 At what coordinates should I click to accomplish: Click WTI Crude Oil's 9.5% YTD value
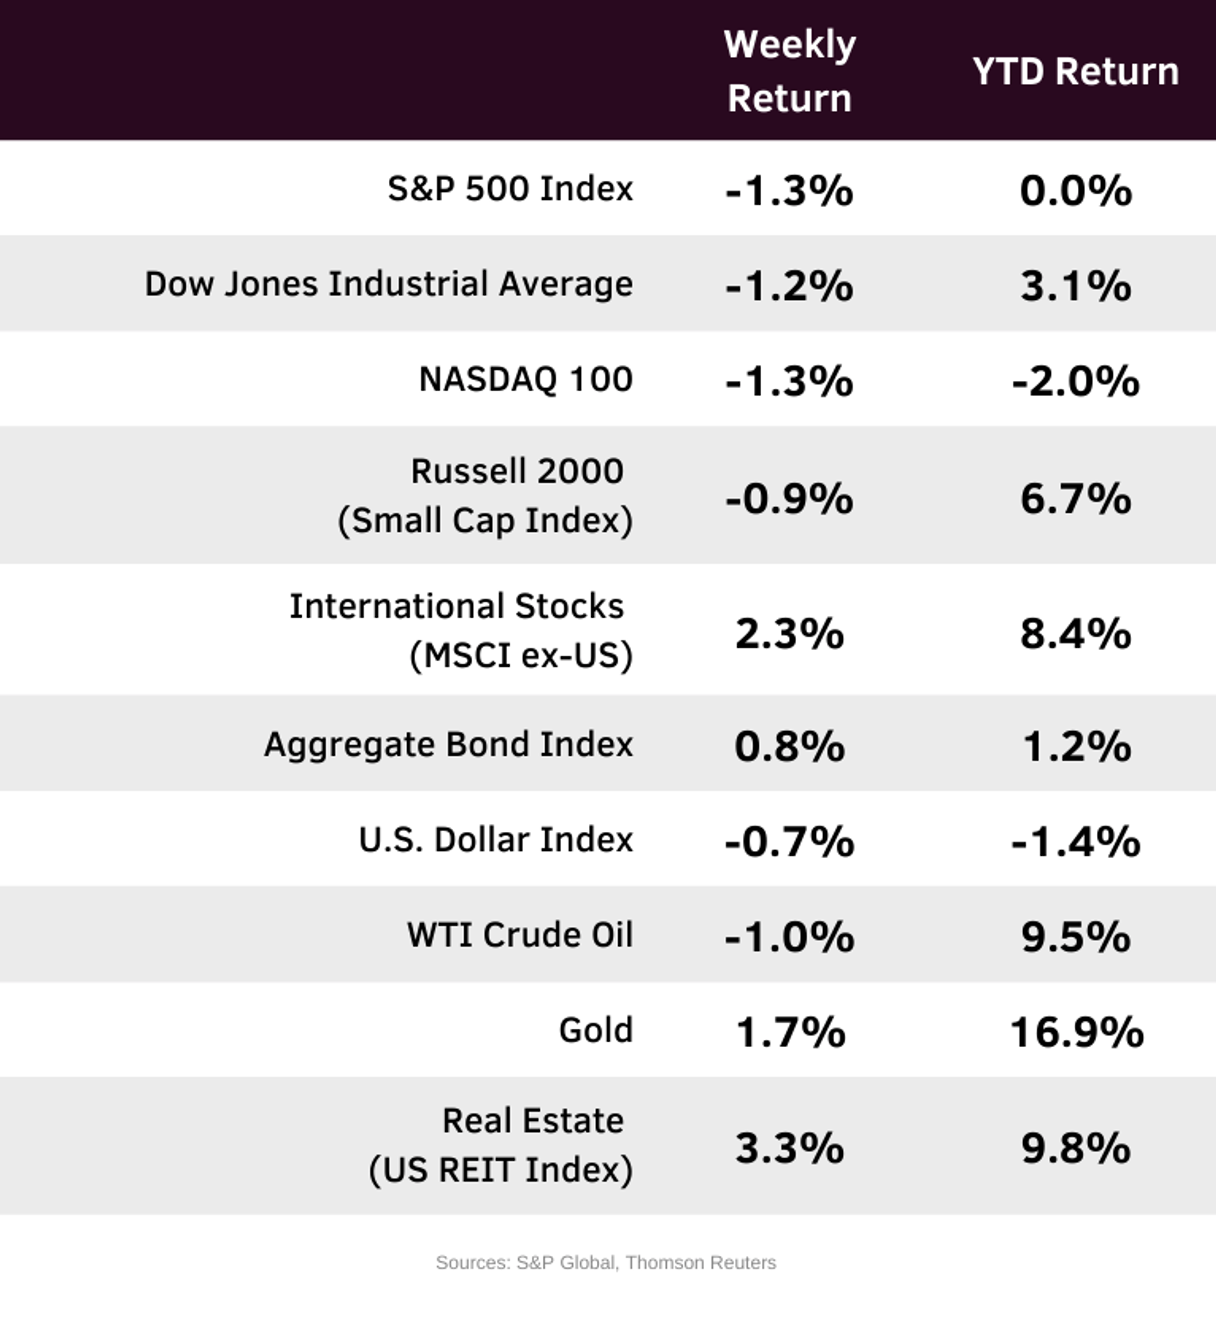[x=1076, y=937]
